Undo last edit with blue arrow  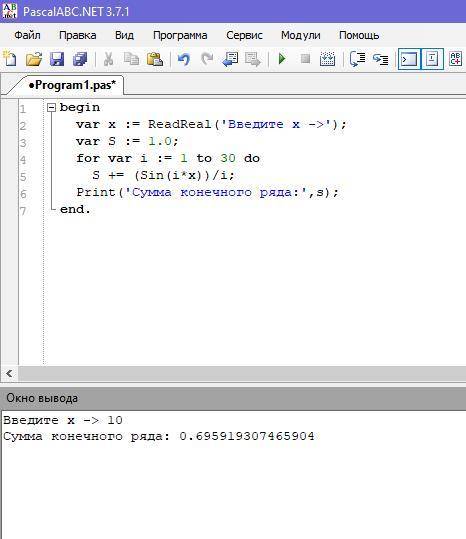click(184, 59)
